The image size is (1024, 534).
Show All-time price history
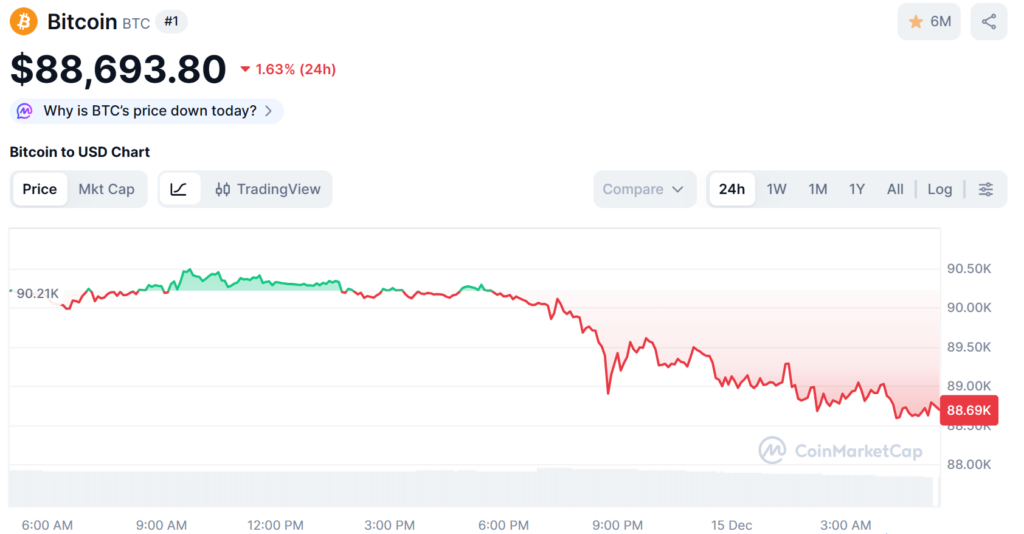coord(895,189)
